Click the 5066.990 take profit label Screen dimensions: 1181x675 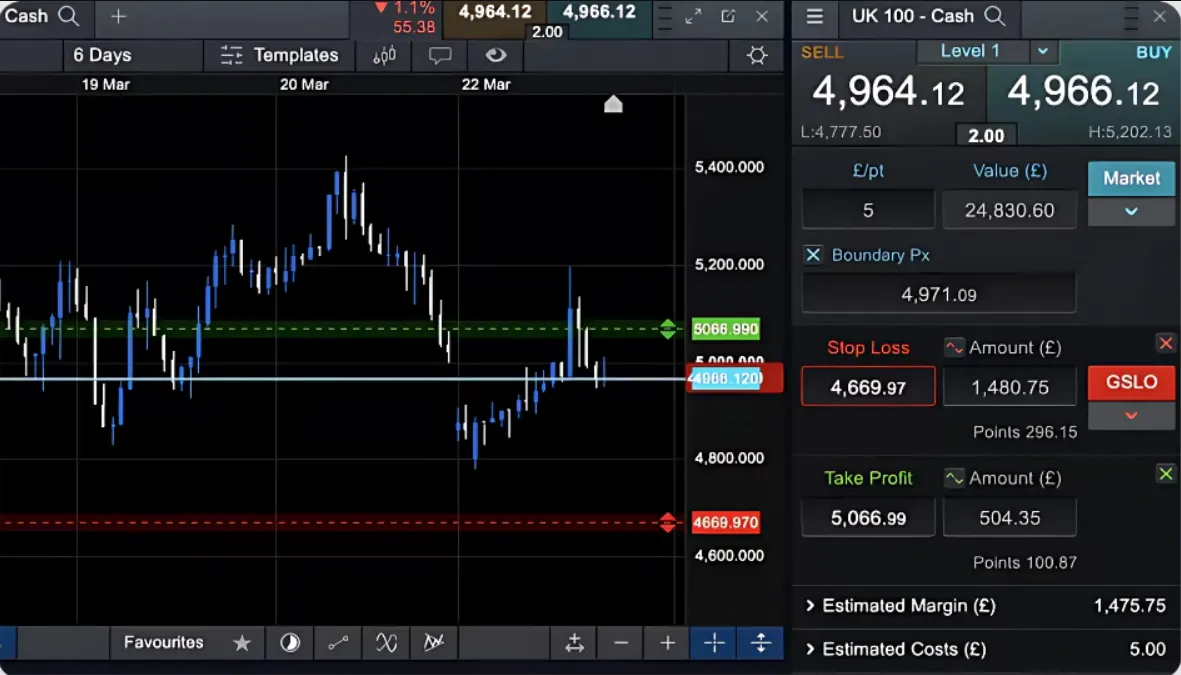point(726,329)
